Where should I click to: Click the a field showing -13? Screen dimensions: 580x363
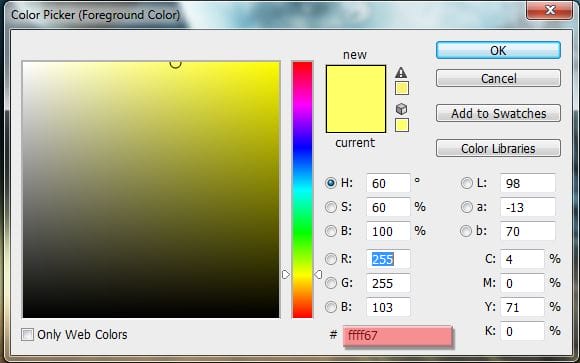tap(527, 207)
